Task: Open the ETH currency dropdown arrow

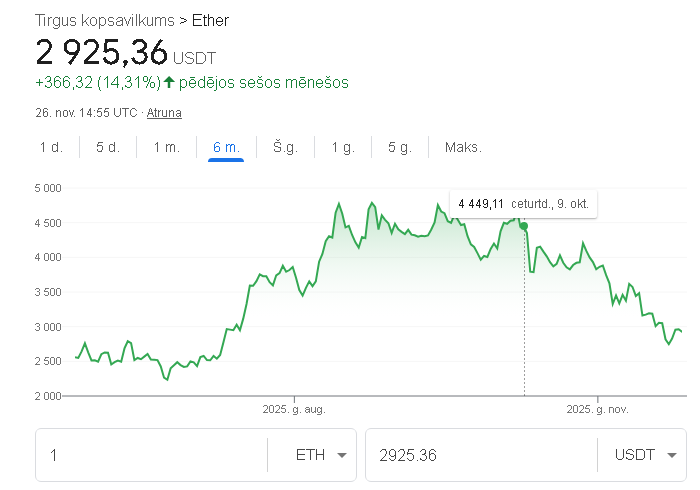Action: click(343, 455)
